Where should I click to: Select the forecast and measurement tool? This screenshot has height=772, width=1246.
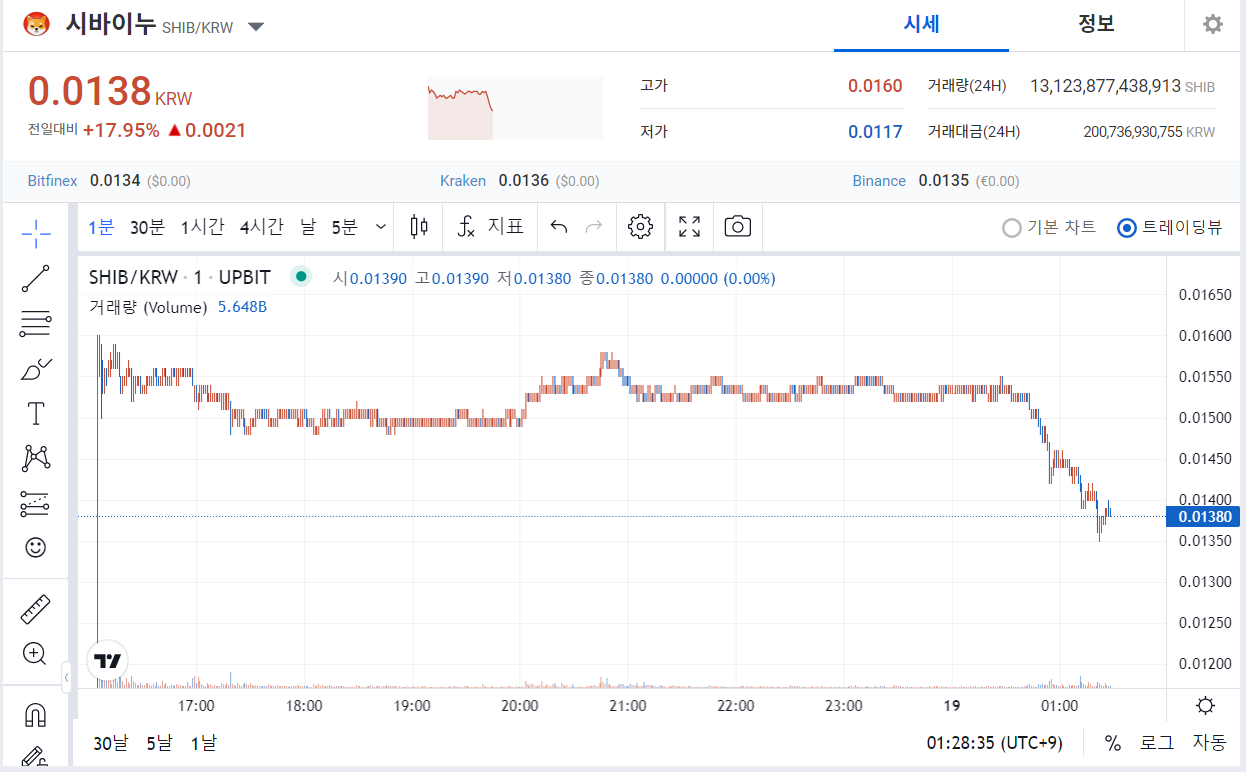(36, 503)
